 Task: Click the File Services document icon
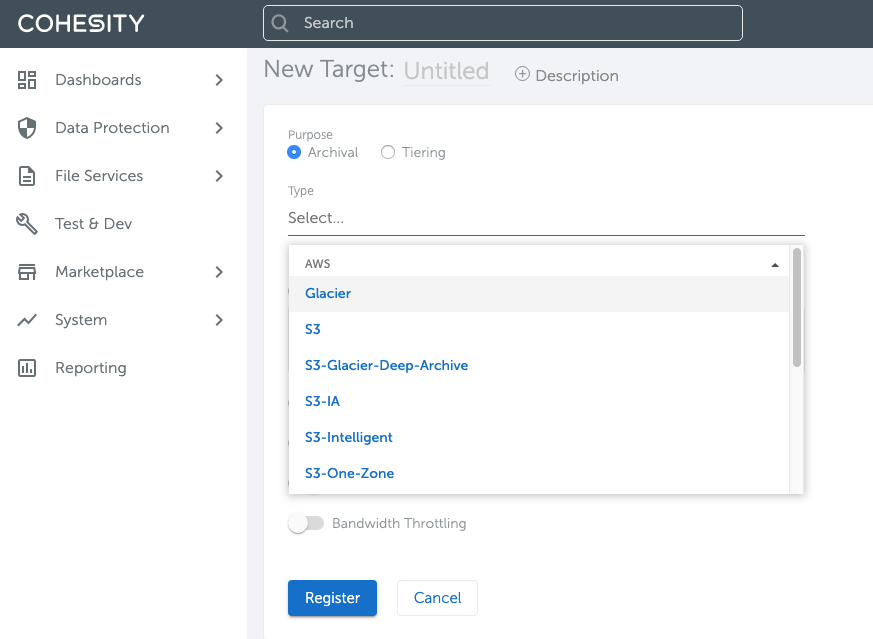click(x=27, y=176)
